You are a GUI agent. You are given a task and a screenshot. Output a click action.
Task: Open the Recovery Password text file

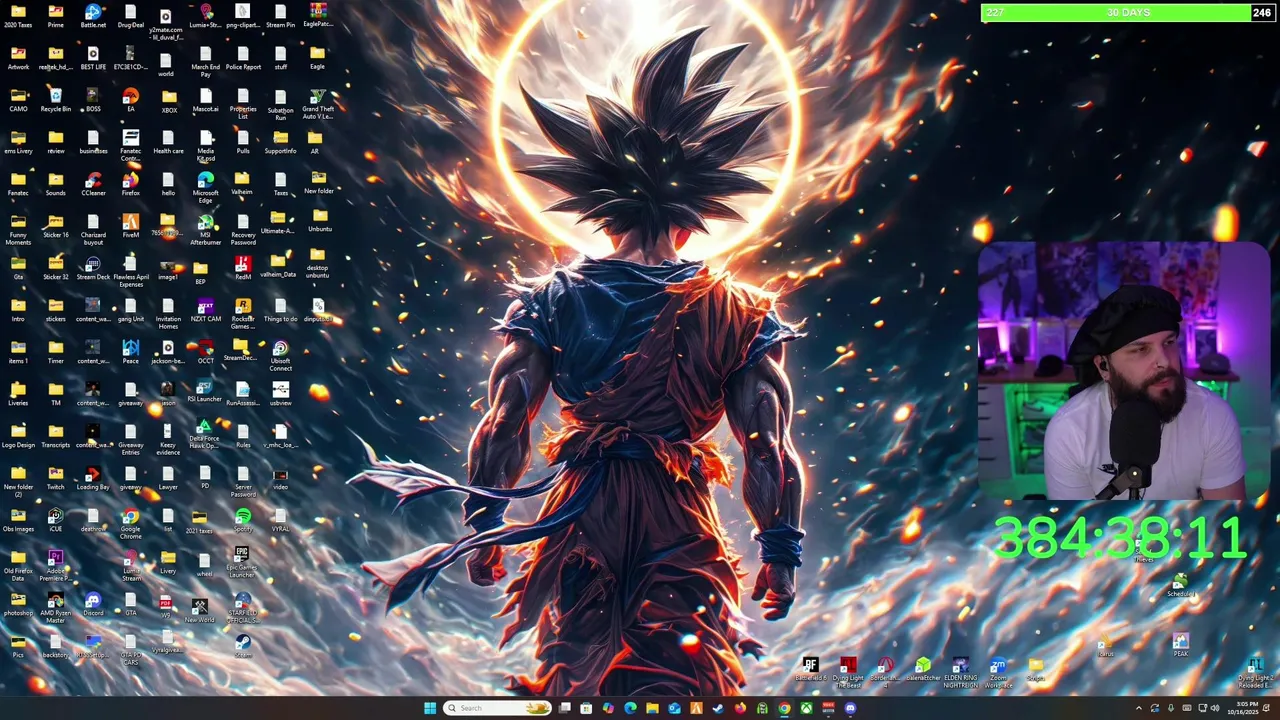pos(243,229)
